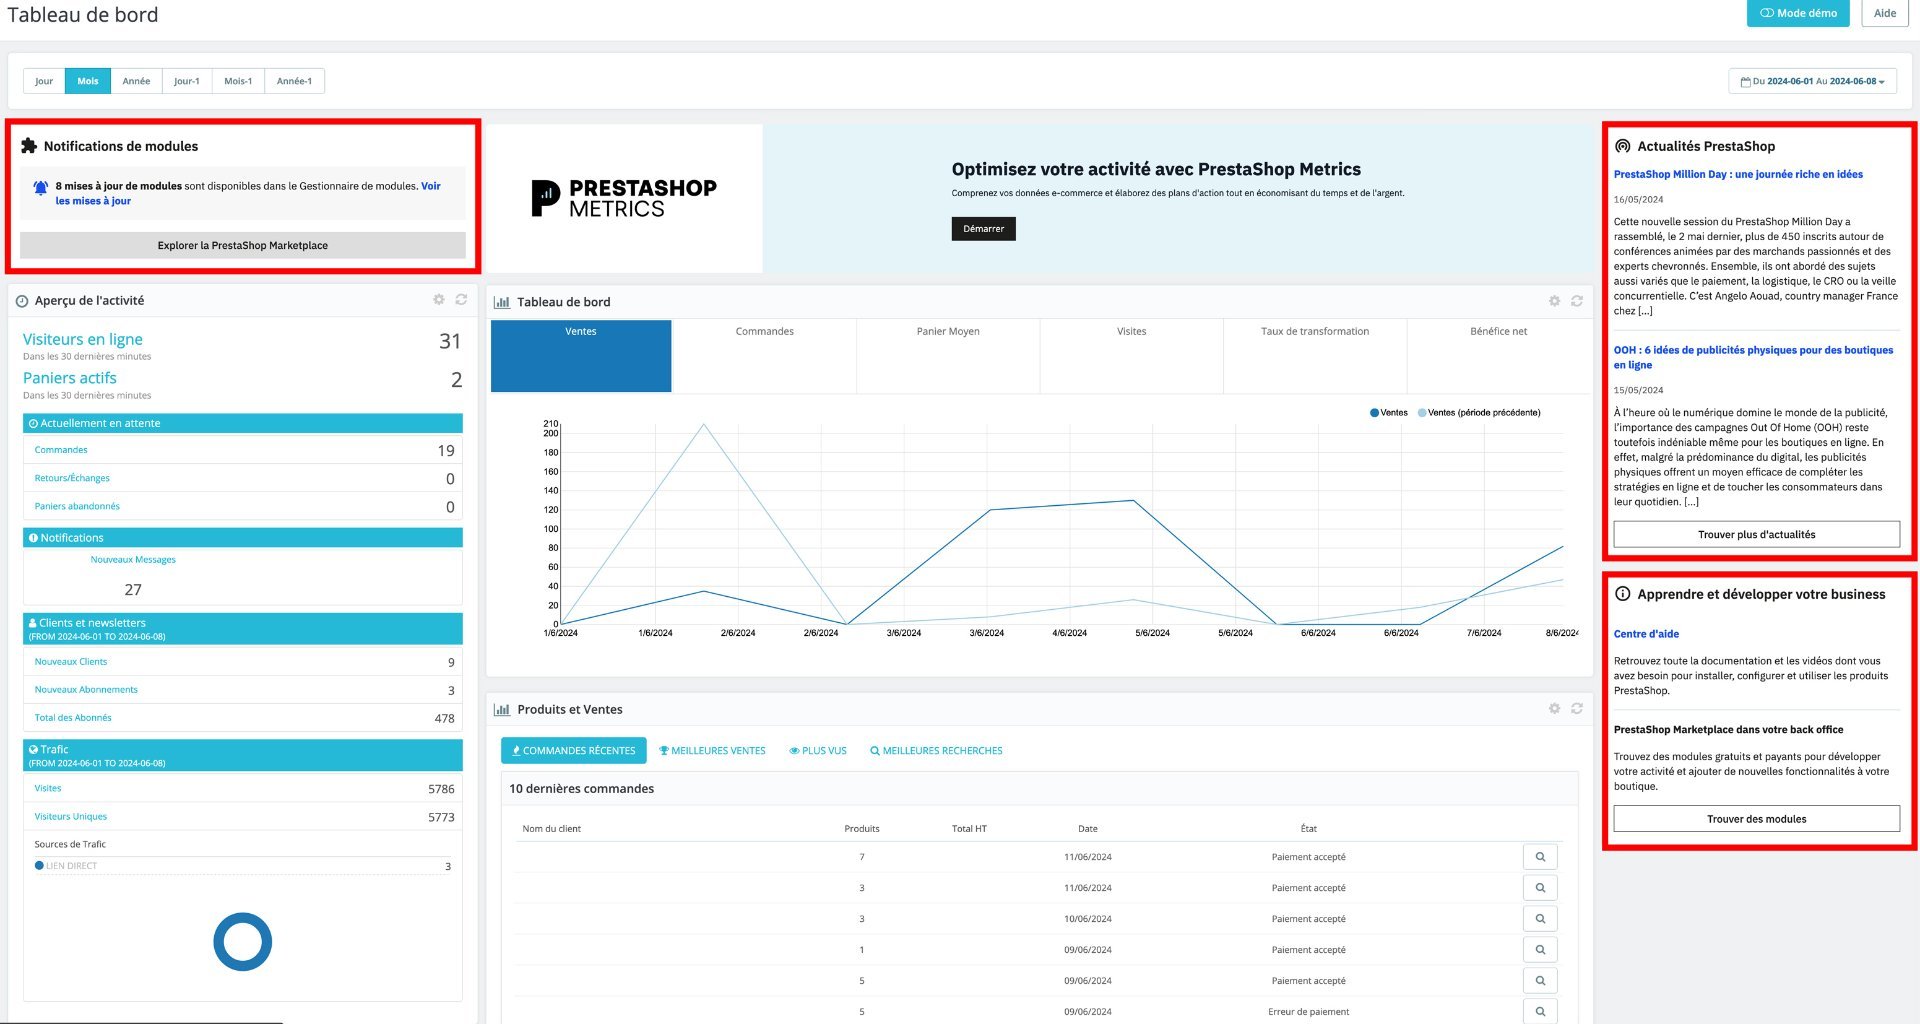Screen dimensions: 1920x1024
Task: View order details for first 11/06/2024 order with 7 products
Action: (1540, 857)
